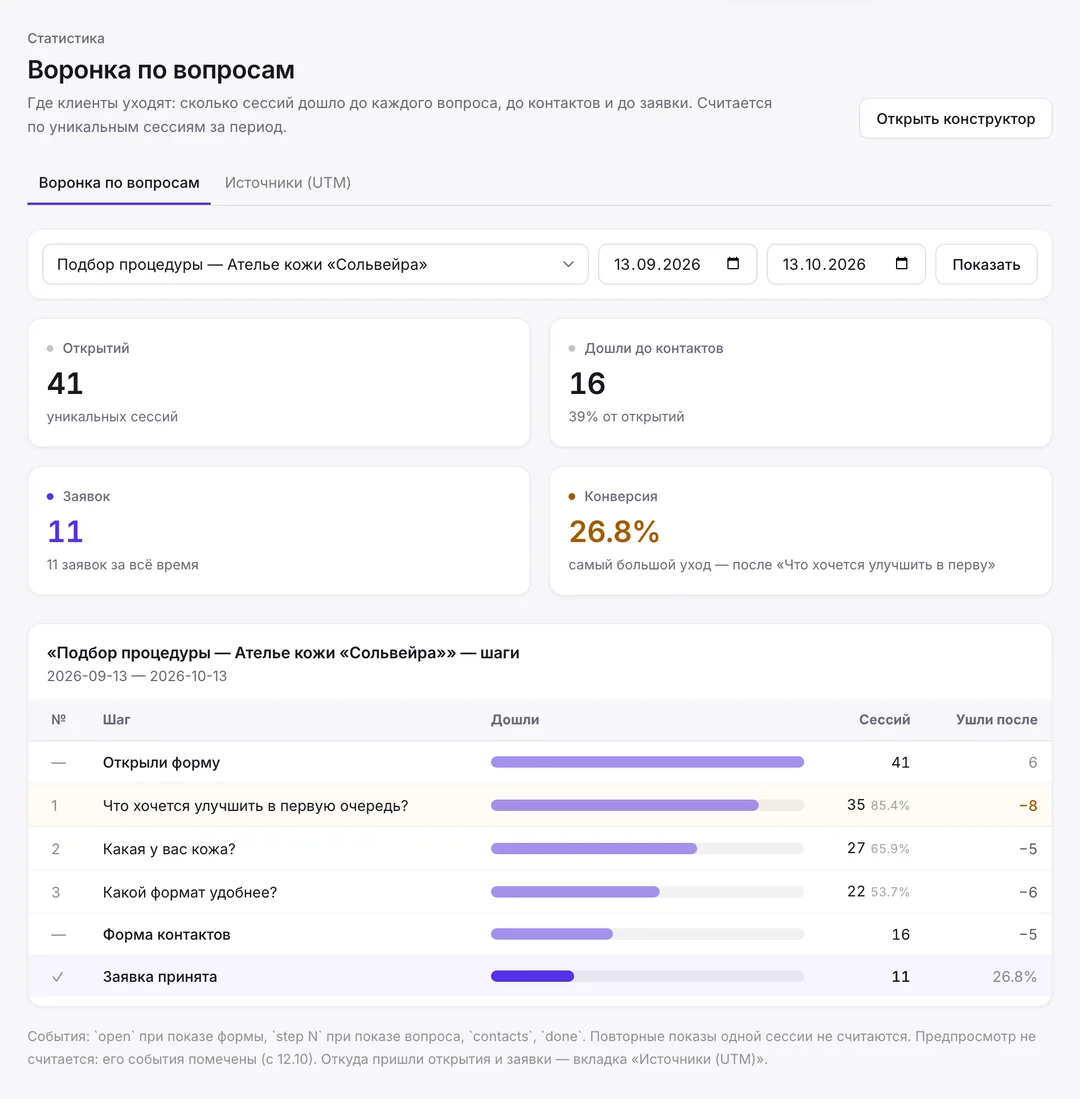Click the «39% от открытий» caption
The height and width of the screenshot is (1099, 1080).
626,416
